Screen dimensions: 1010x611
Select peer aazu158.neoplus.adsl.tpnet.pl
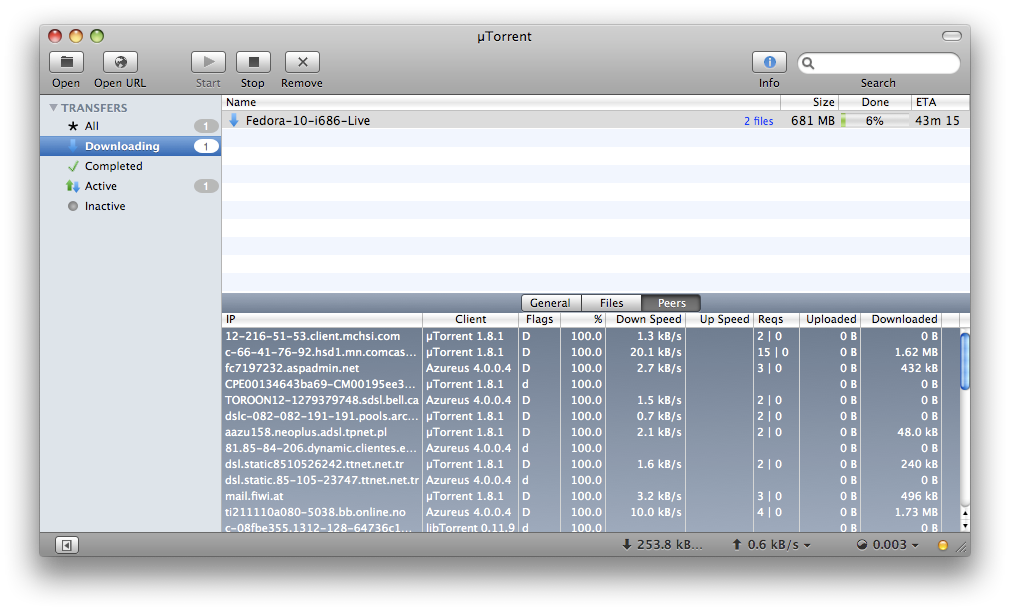pyautogui.click(x=306, y=432)
